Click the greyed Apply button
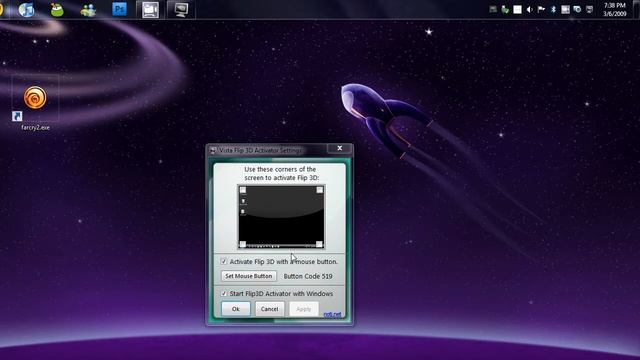 coord(304,309)
